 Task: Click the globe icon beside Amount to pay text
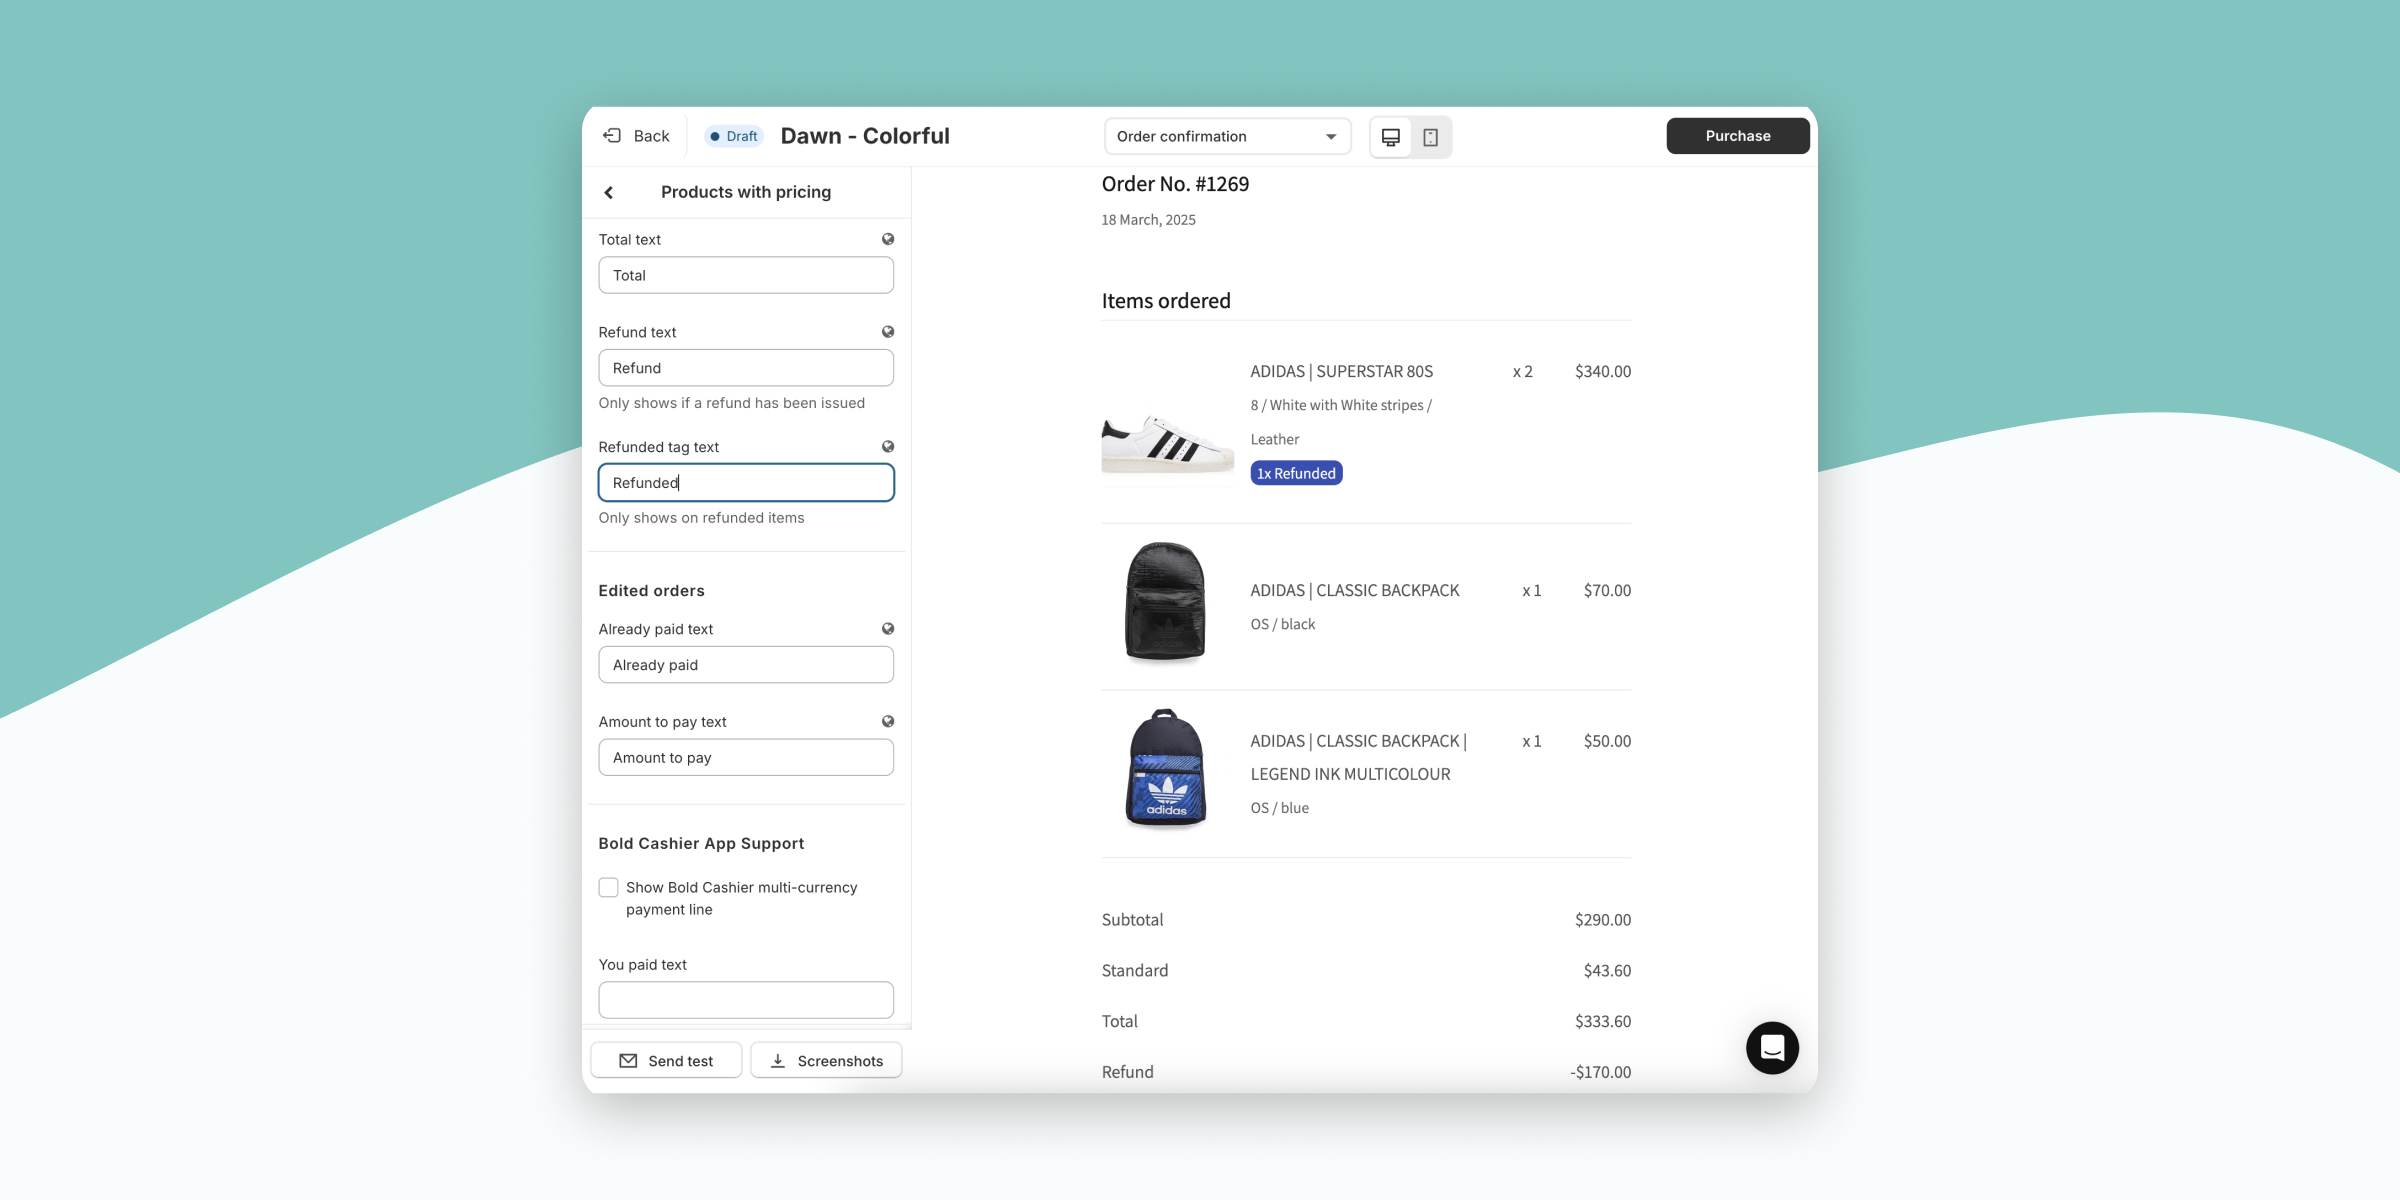888,720
